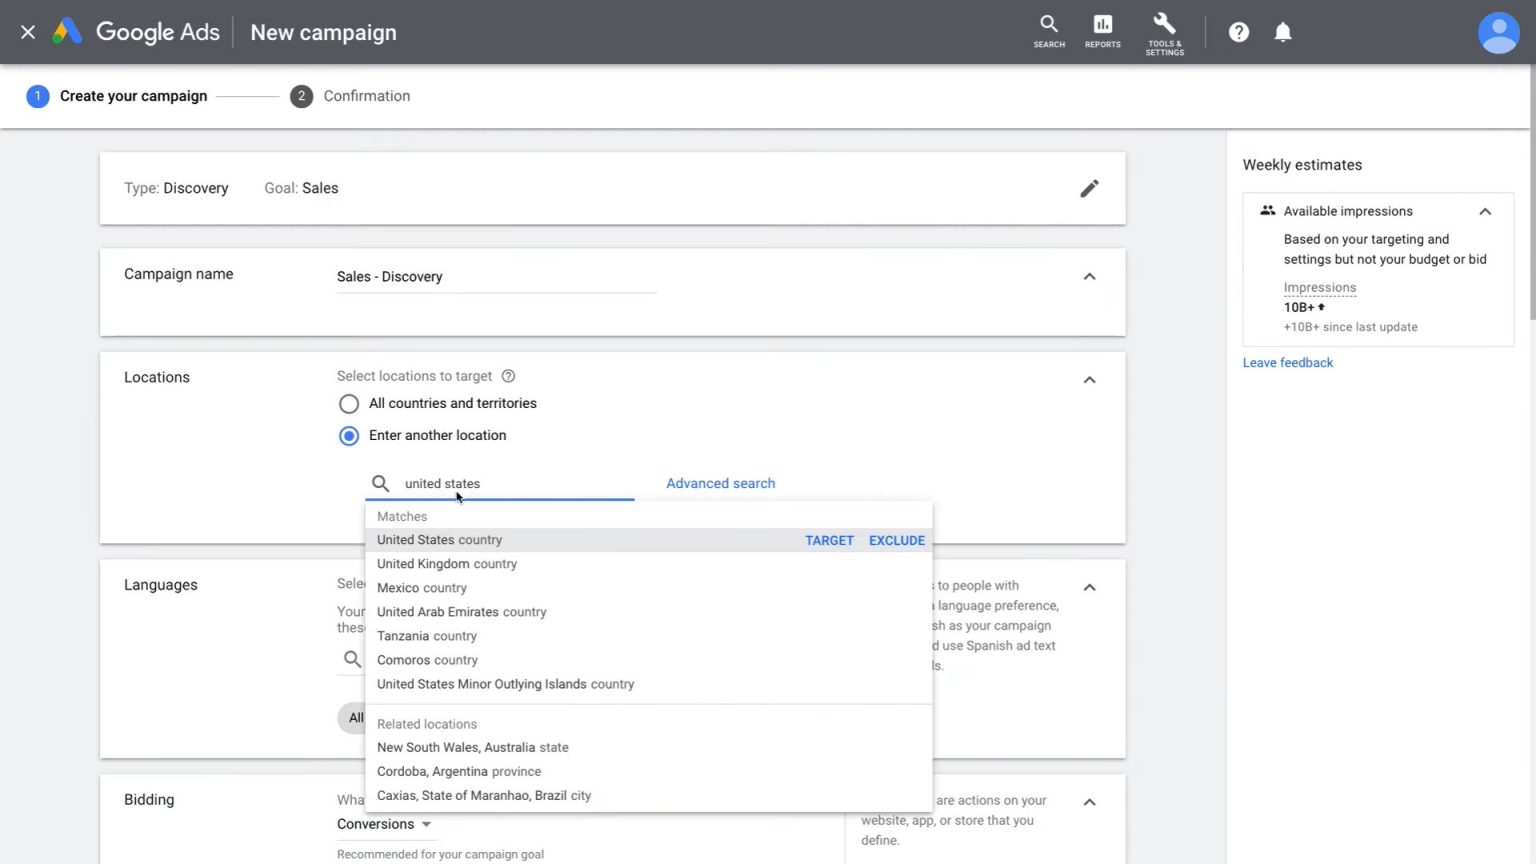This screenshot has height=864, width=1536.
Task: Collapse the Available impressions panel
Action: click(x=1485, y=210)
